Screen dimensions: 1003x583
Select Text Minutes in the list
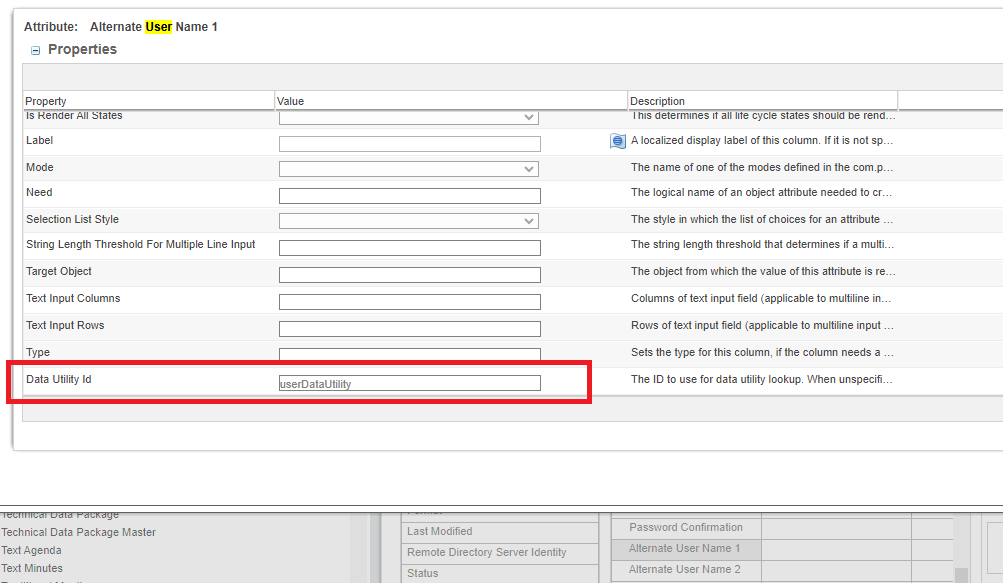pyautogui.click(x=31, y=568)
